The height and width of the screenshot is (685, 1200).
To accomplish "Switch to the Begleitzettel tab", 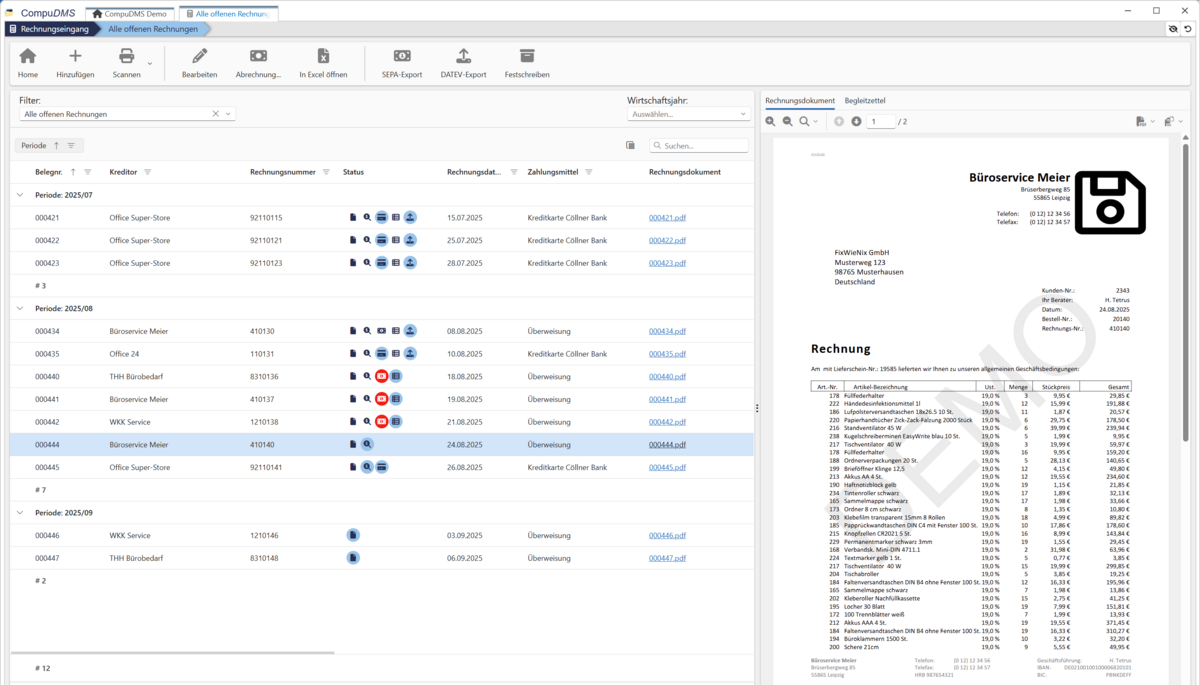I will coord(864,101).
